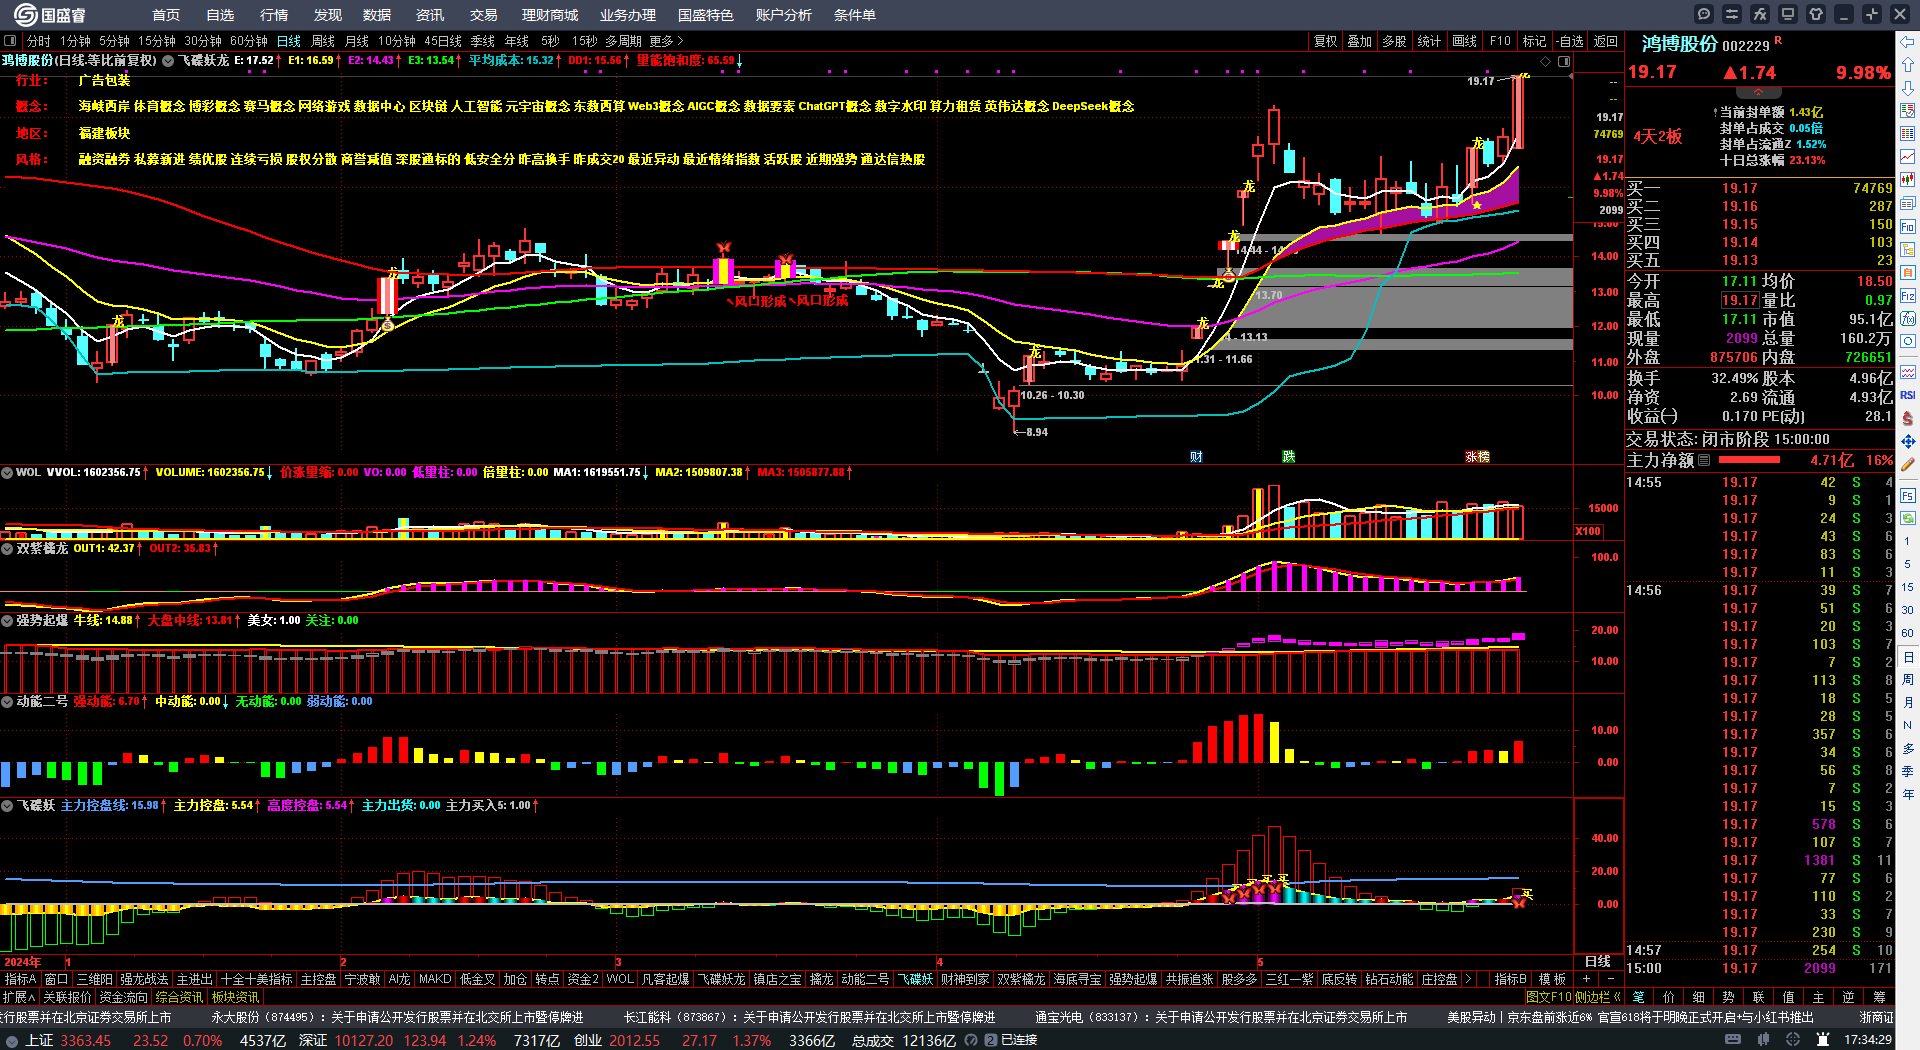Open the 国盛特色 menu
The width and height of the screenshot is (1920, 1050).
(x=705, y=15)
